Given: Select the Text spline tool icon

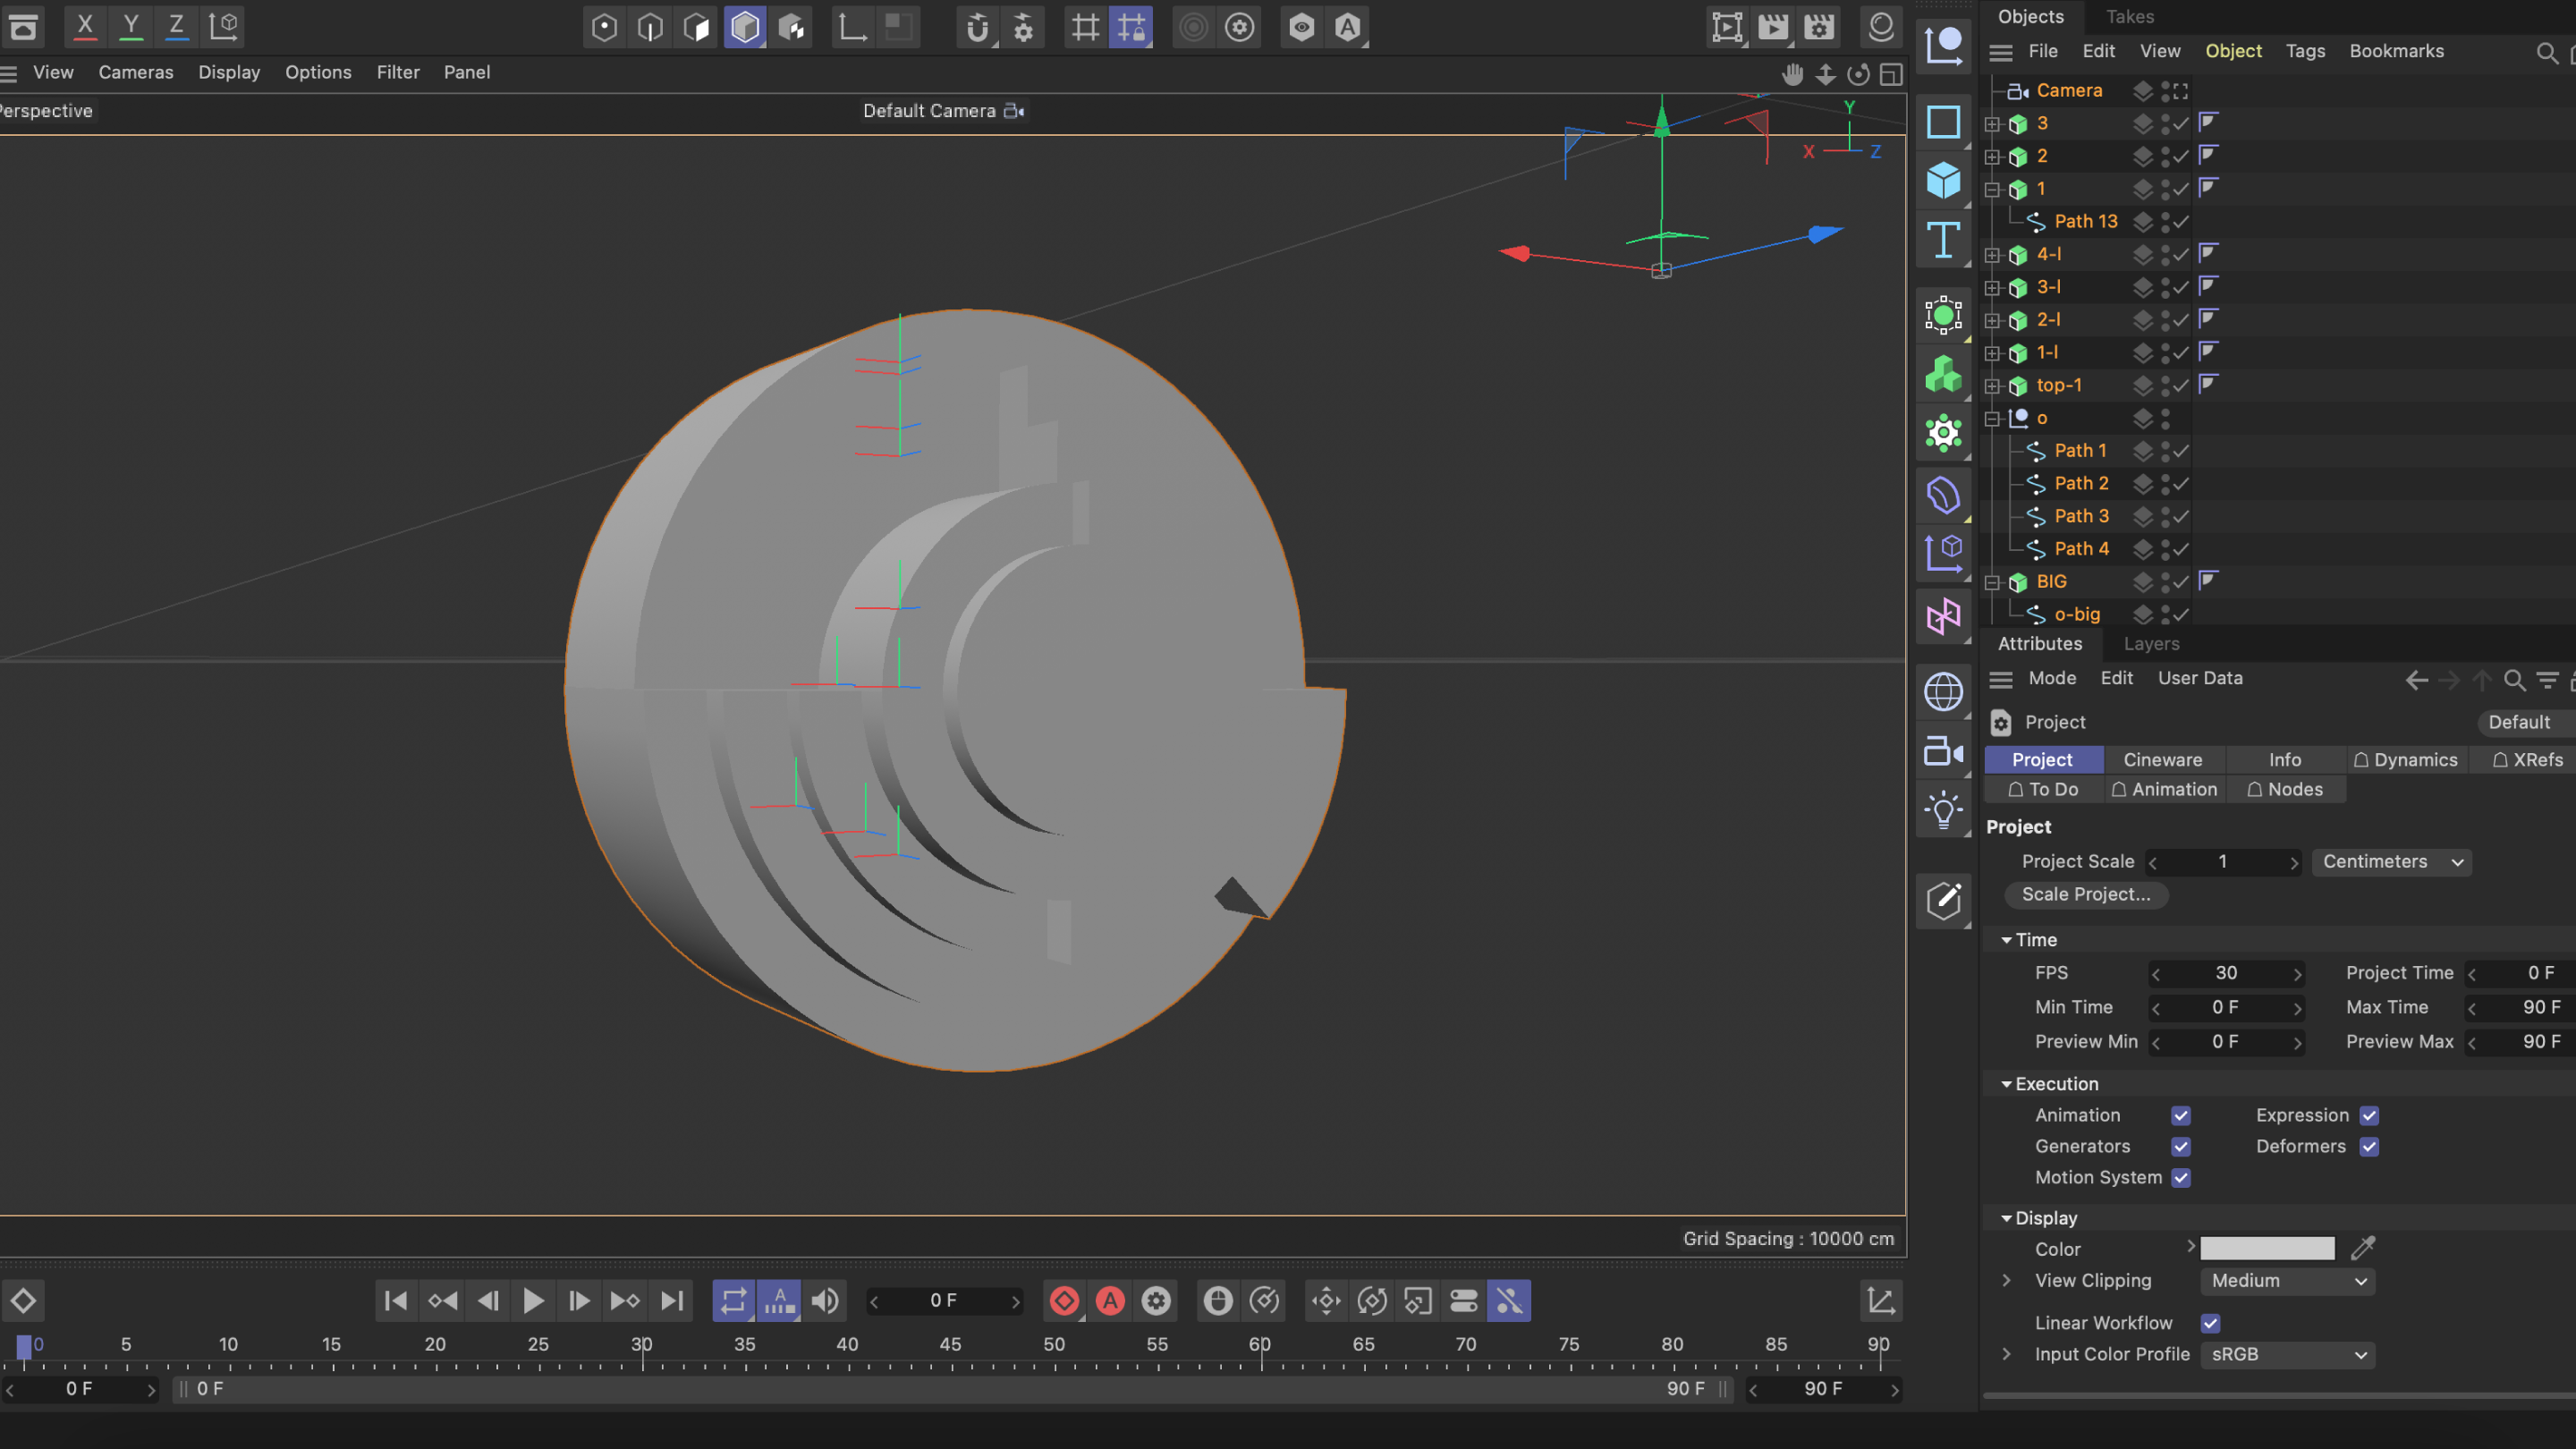Looking at the screenshot, I should pos(1943,240).
